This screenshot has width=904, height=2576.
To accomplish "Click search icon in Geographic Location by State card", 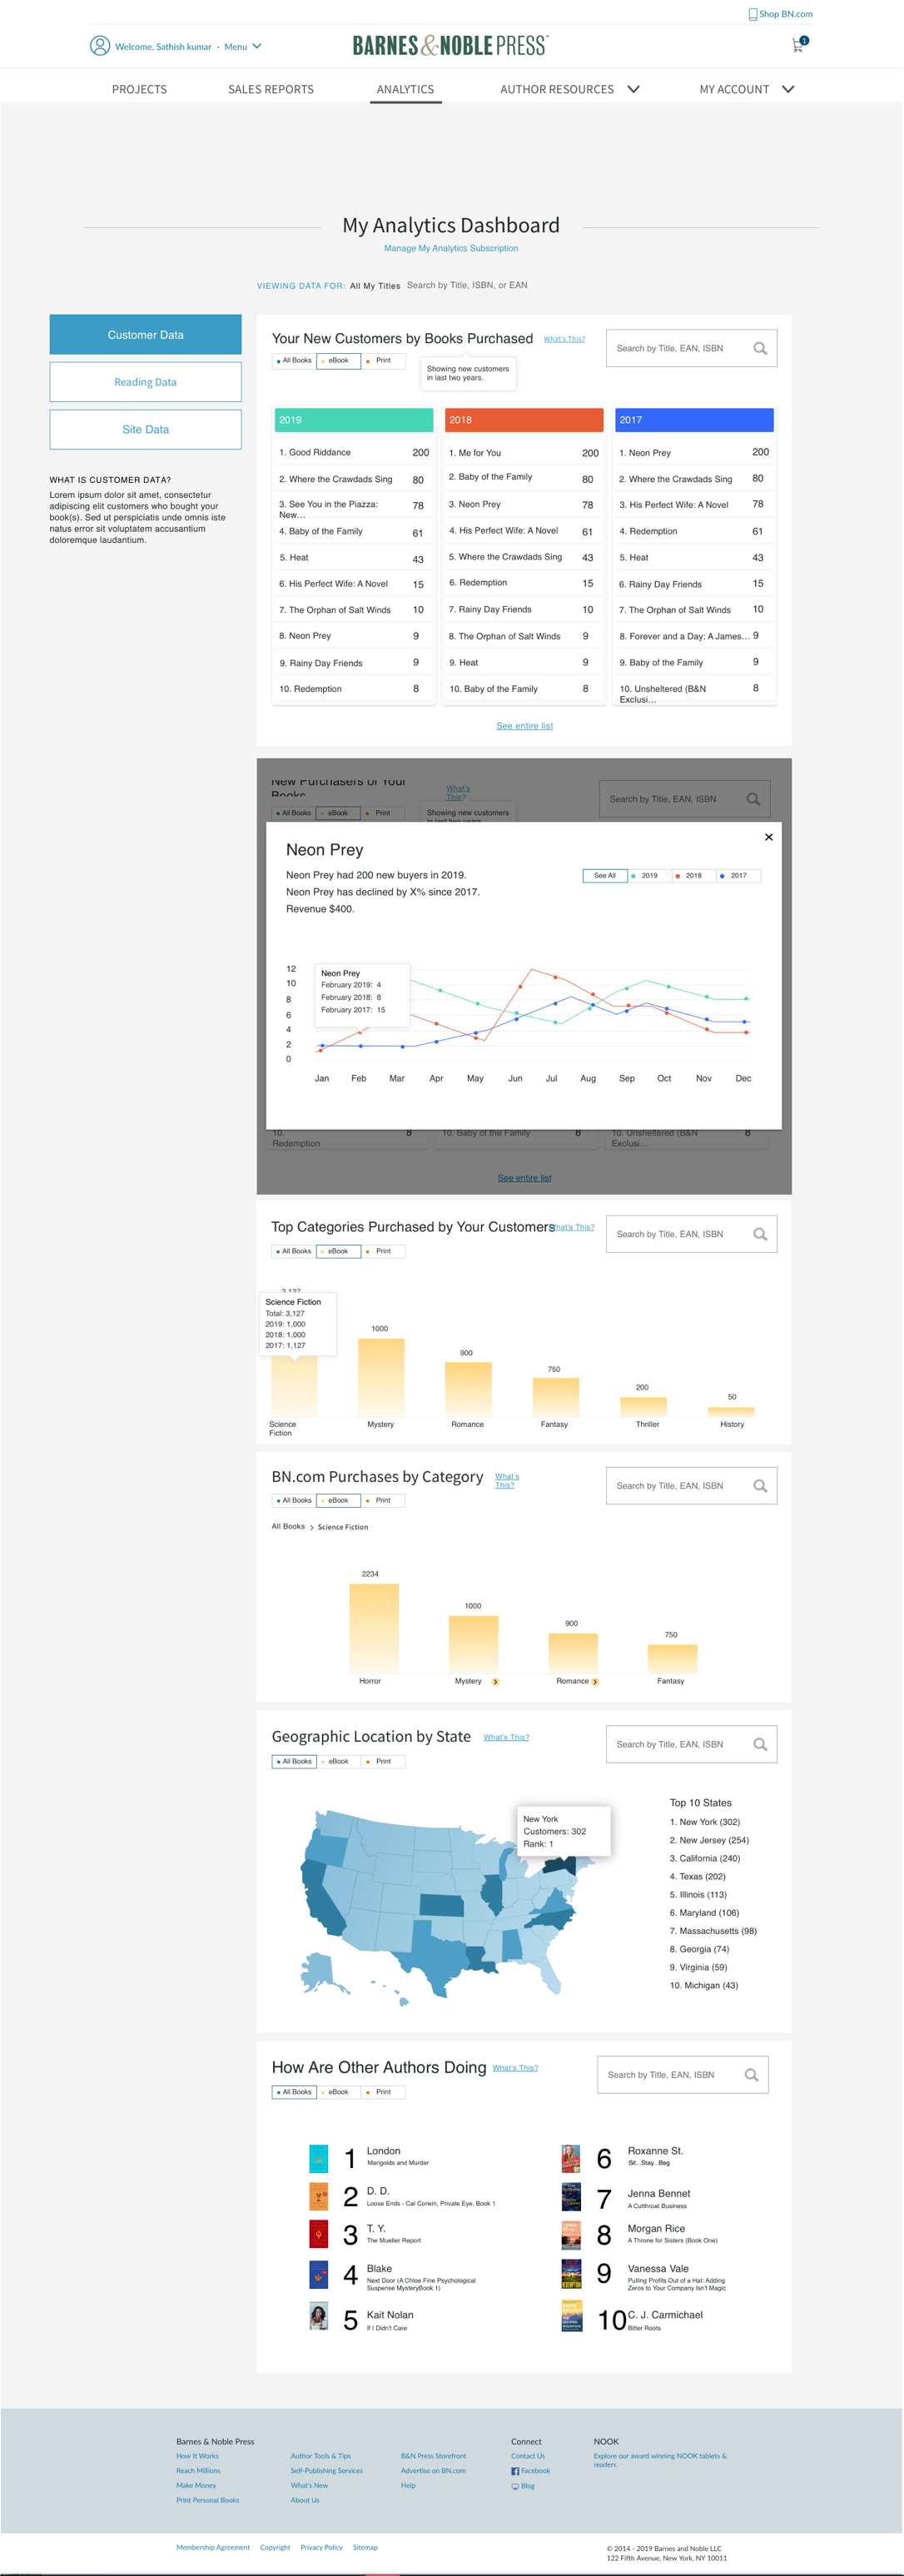I will coord(760,1745).
